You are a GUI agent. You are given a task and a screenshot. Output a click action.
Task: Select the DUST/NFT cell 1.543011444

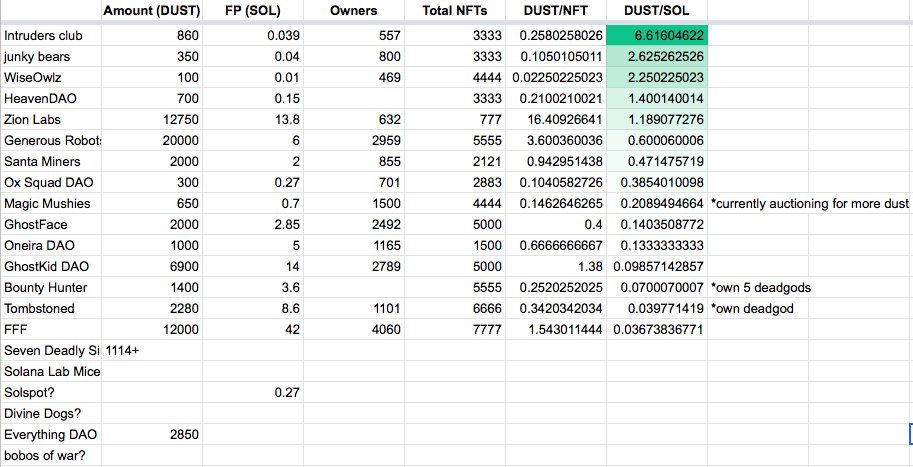pyautogui.click(x=555, y=329)
